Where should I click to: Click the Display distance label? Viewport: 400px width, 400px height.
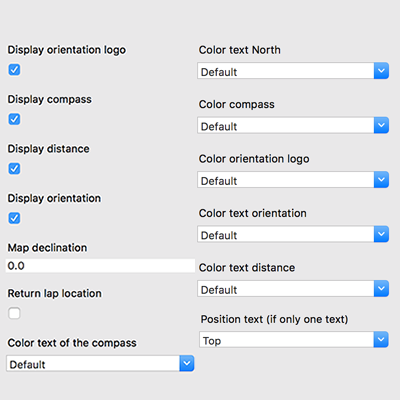point(49,149)
